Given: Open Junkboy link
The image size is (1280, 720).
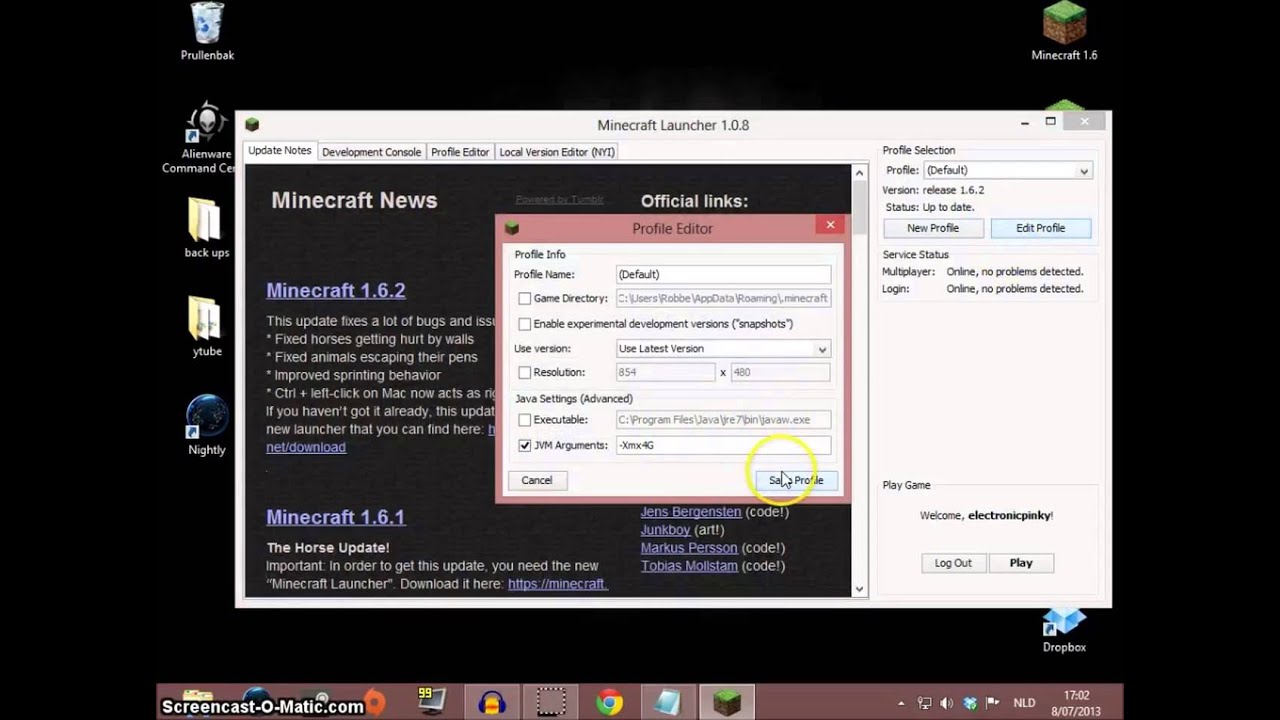Looking at the screenshot, I should [666, 530].
